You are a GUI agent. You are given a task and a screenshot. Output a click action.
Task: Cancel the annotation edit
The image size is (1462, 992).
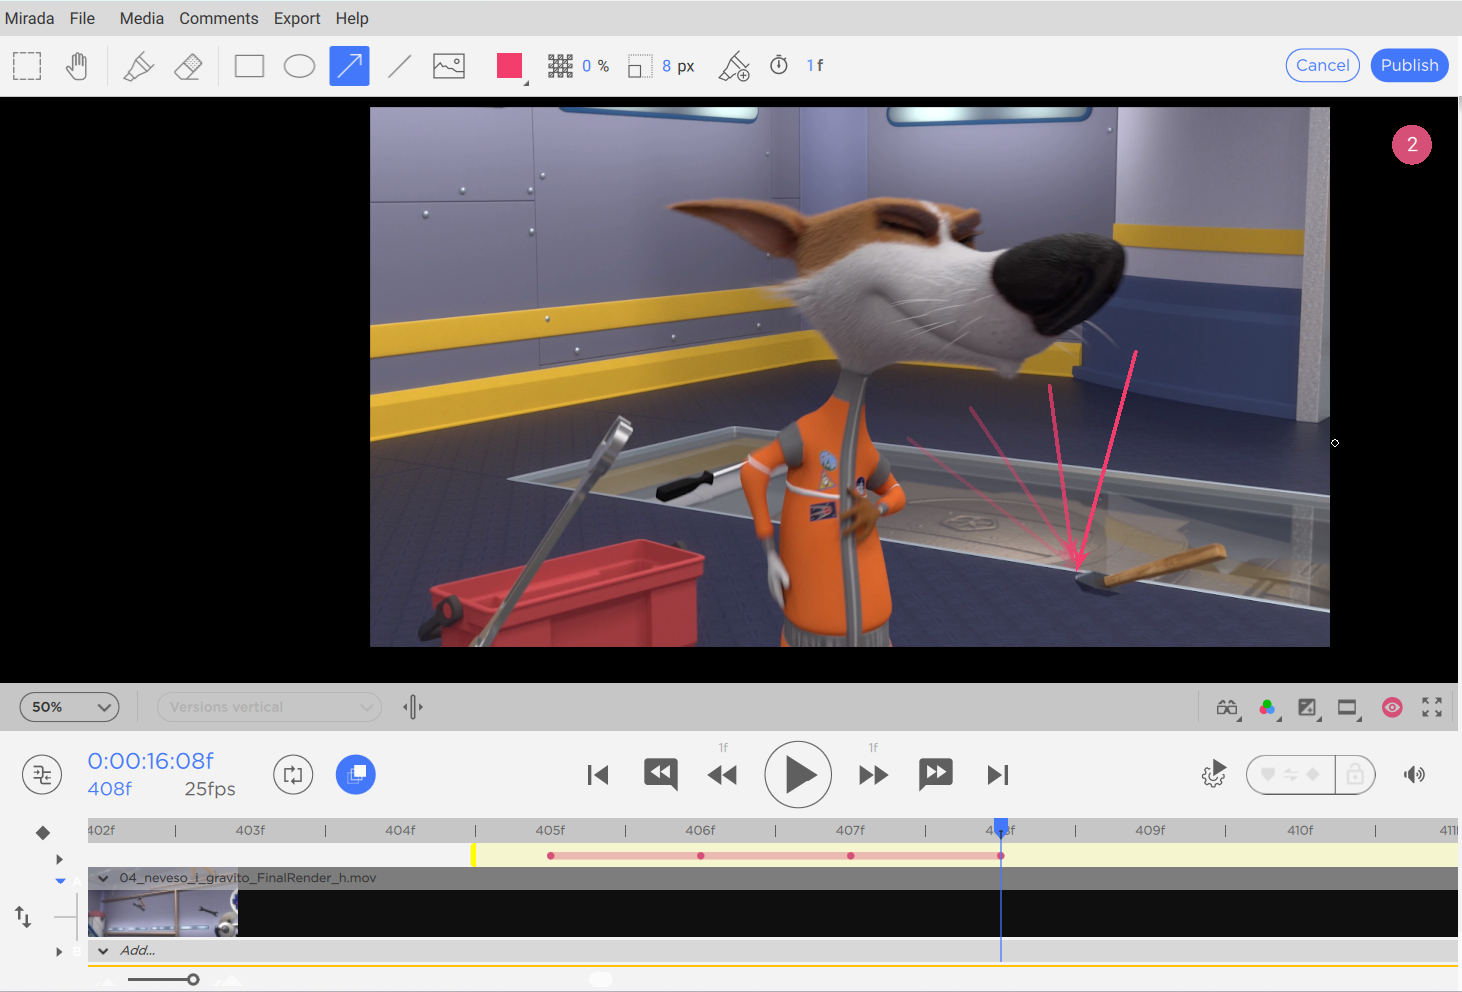[x=1322, y=65]
